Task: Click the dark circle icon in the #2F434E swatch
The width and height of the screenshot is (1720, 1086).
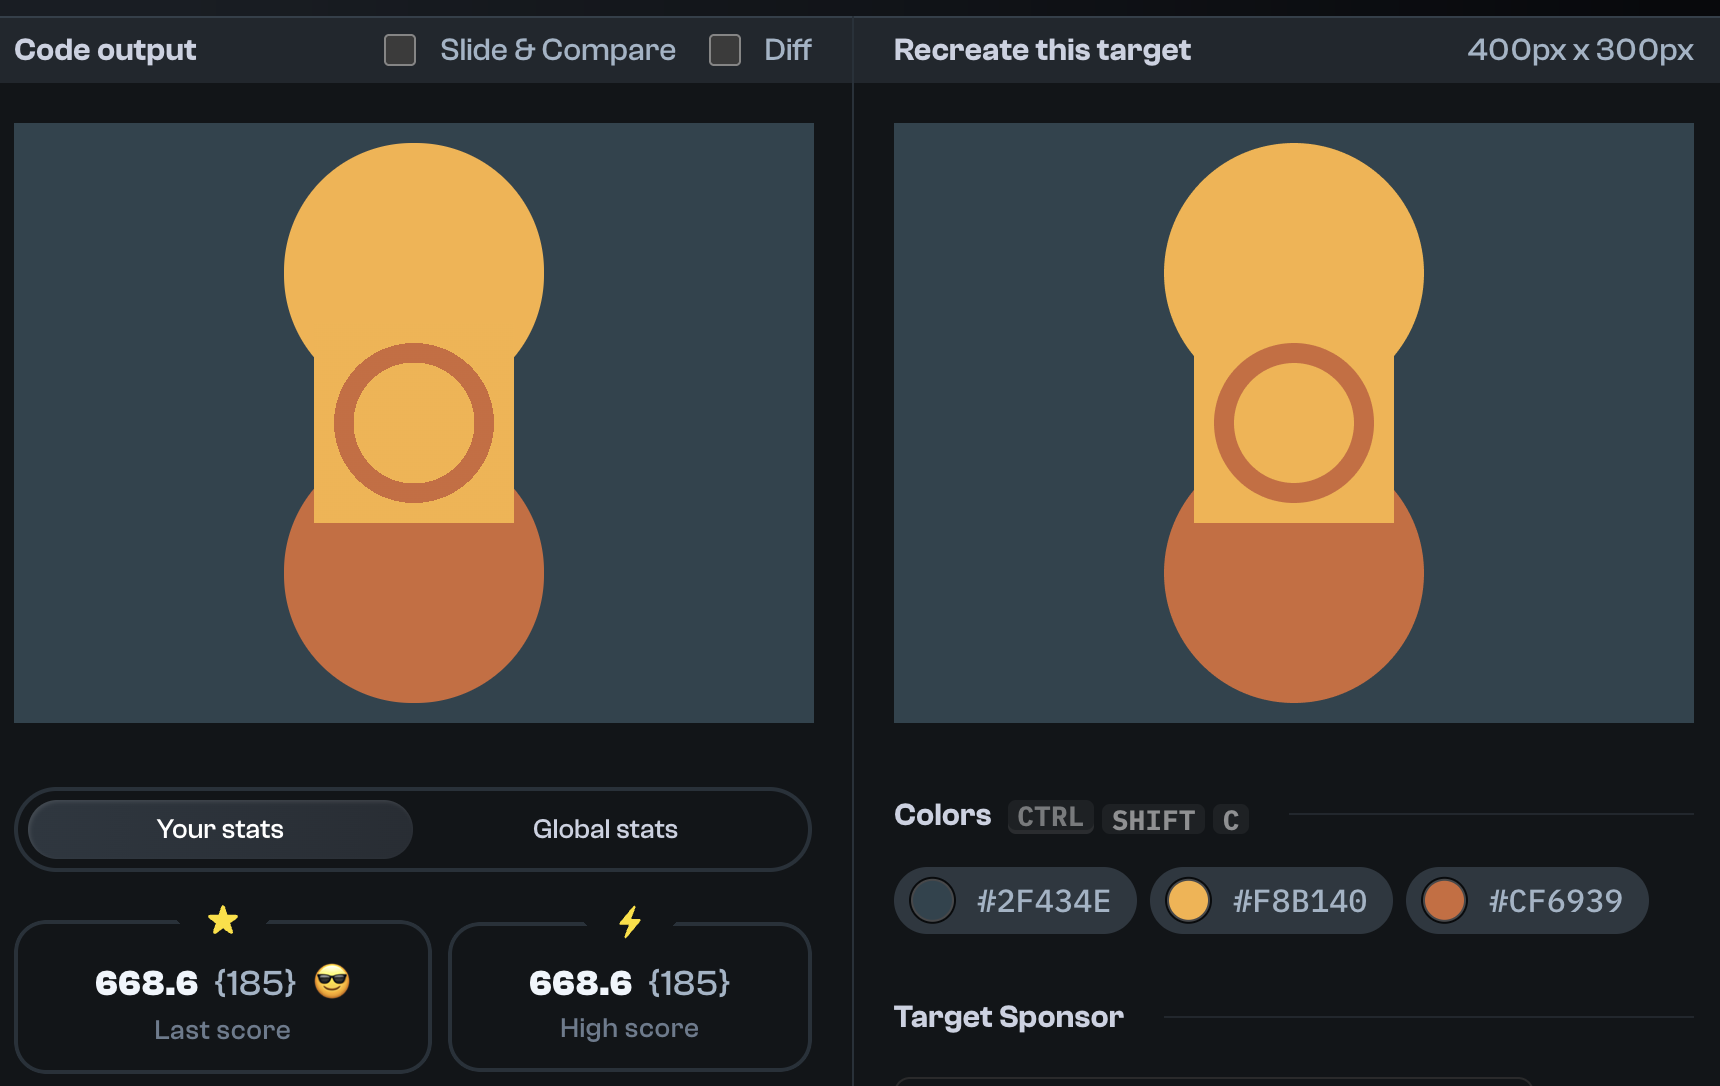Action: click(x=933, y=900)
